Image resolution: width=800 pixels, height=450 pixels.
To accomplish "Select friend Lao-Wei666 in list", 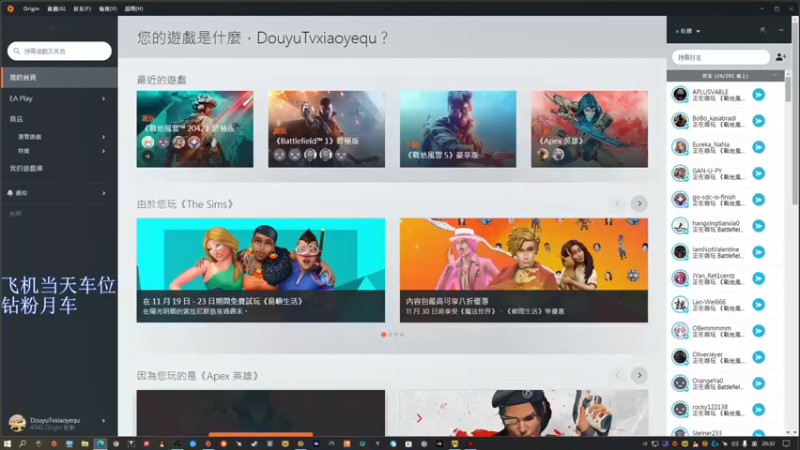I will 725,305.
